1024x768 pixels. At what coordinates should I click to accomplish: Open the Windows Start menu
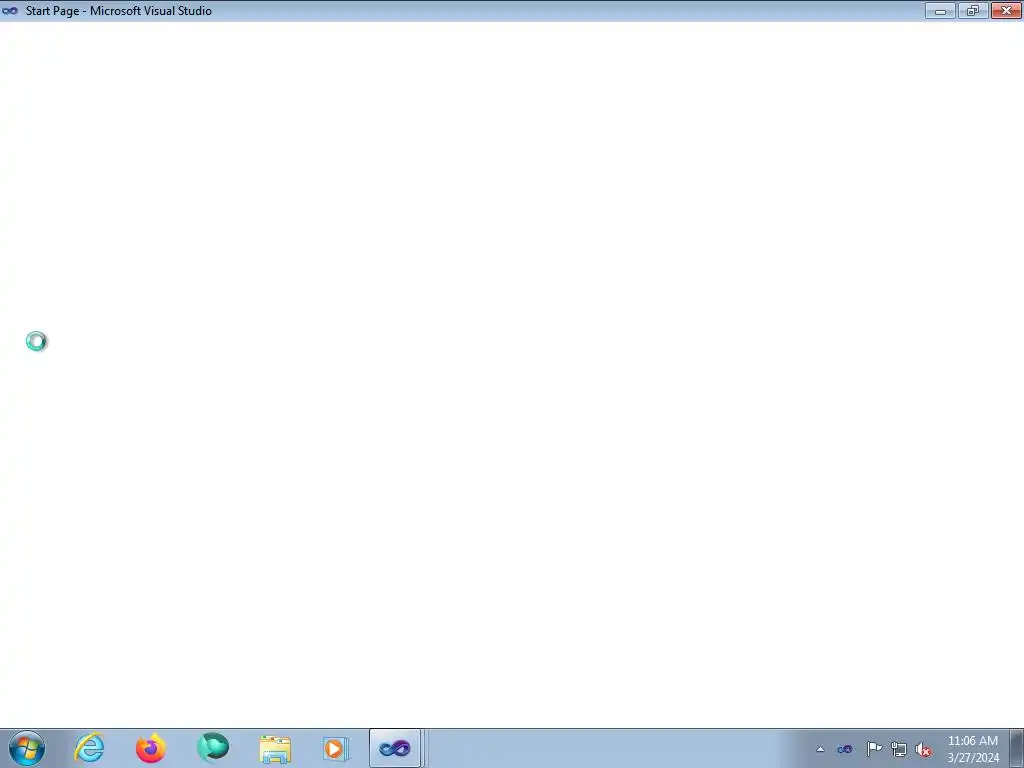27,748
